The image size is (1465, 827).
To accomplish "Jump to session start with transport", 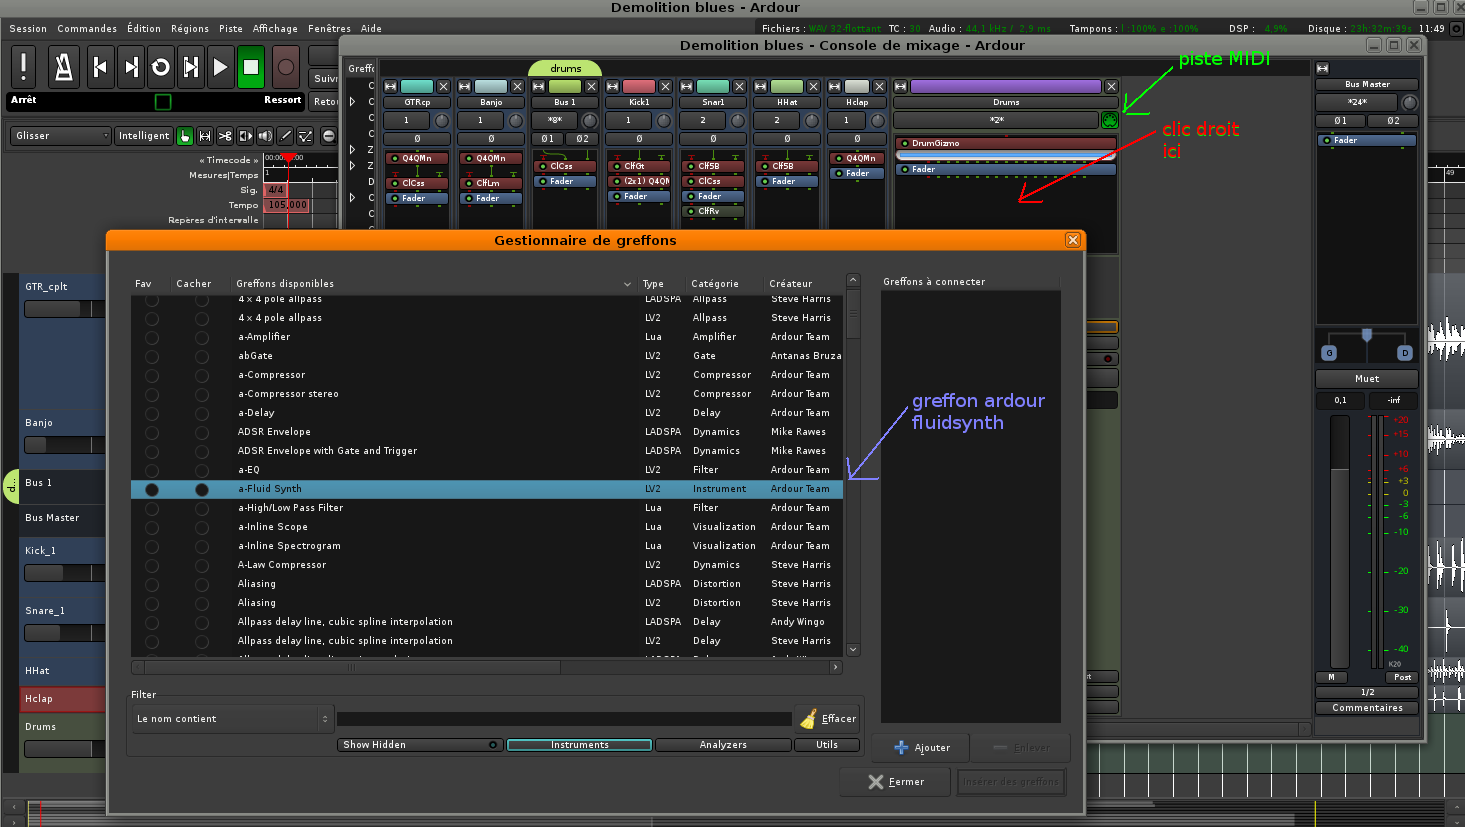I will click(x=100, y=67).
